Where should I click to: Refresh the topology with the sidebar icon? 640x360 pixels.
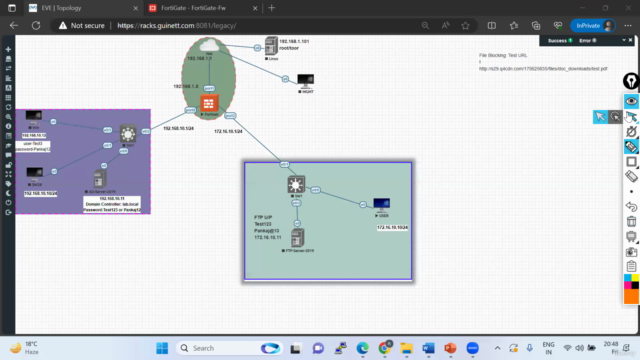(x=8, y=107)
